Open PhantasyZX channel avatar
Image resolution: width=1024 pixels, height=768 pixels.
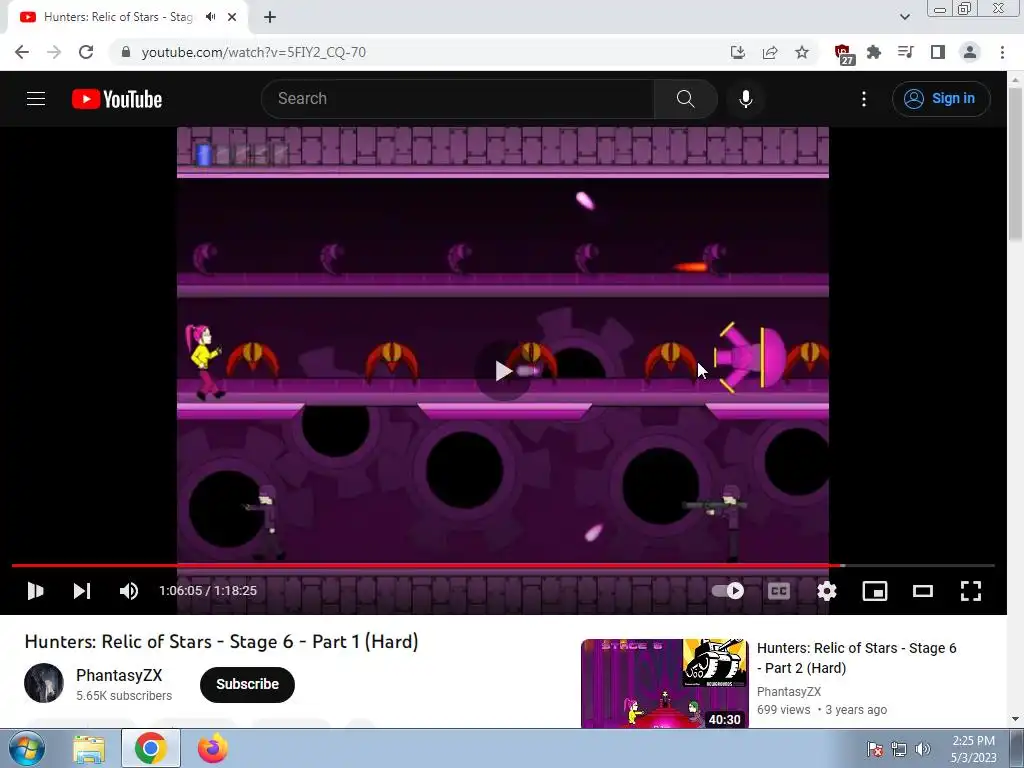pyautogui.click(x=44, y=683)
